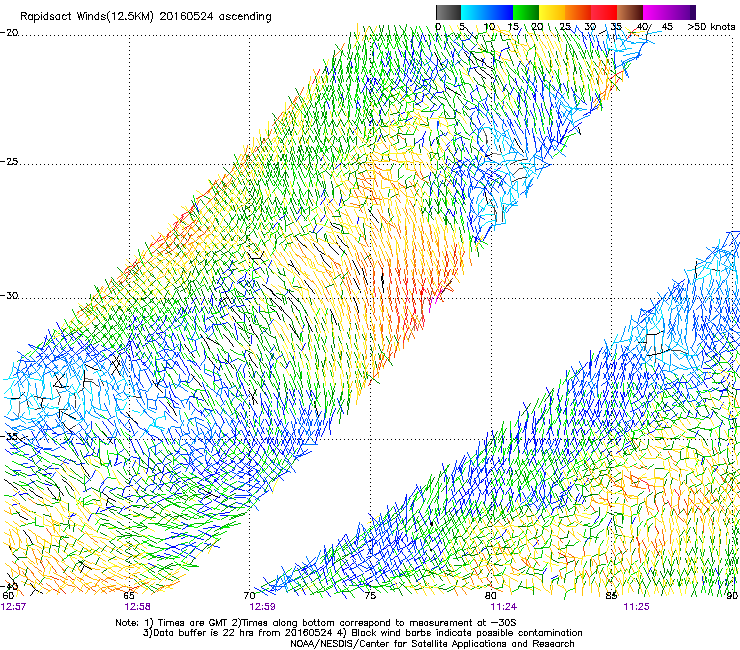The image size is (740, 650).
Task: Select the longitude label '70'
Action: [249, 596]
